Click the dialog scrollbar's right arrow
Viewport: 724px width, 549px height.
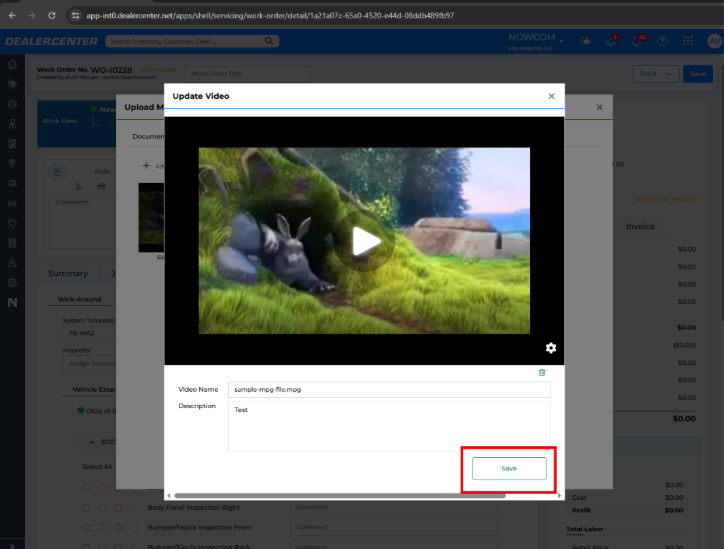560,495
